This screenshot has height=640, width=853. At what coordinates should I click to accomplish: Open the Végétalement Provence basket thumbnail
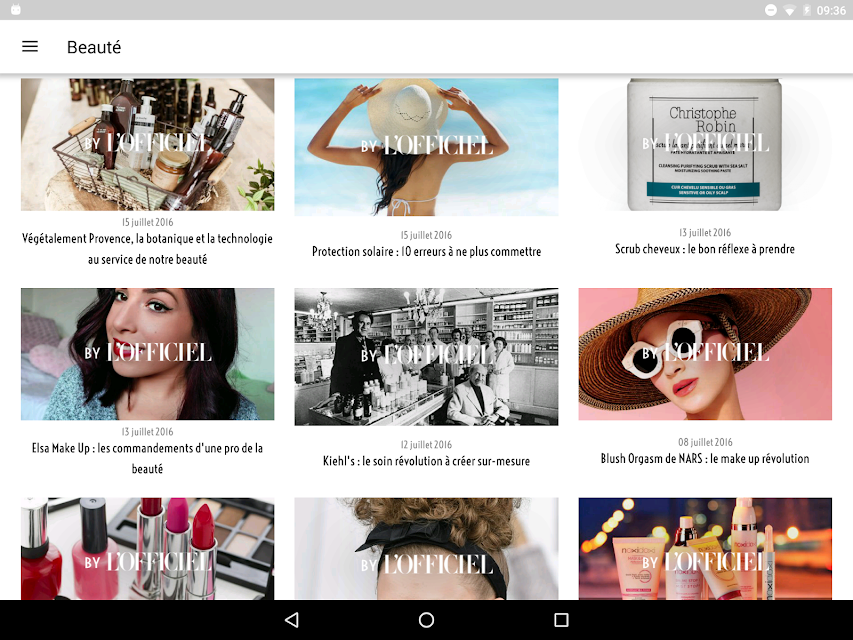tap(147, 144)
